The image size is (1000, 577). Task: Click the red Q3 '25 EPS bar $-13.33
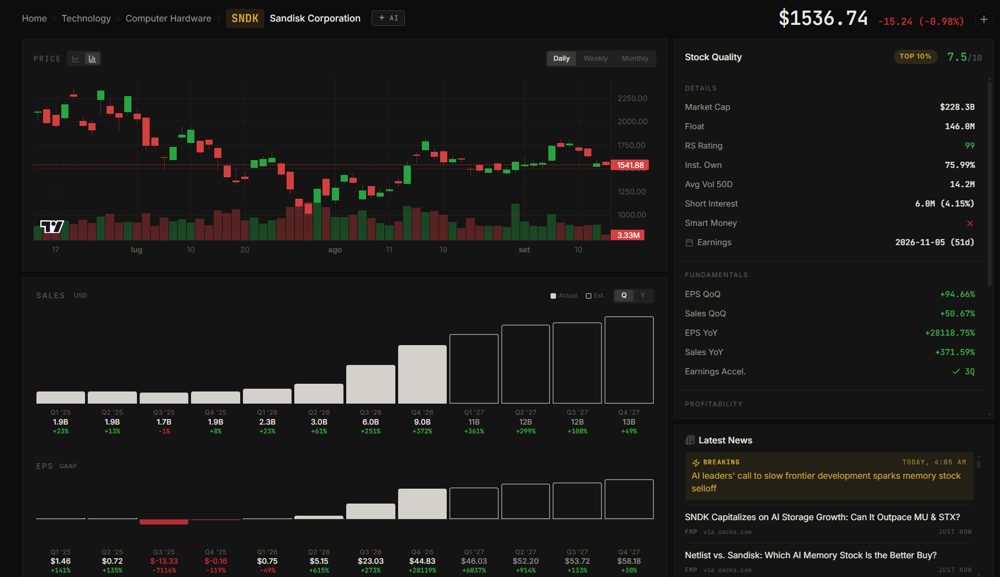[164, 522]
